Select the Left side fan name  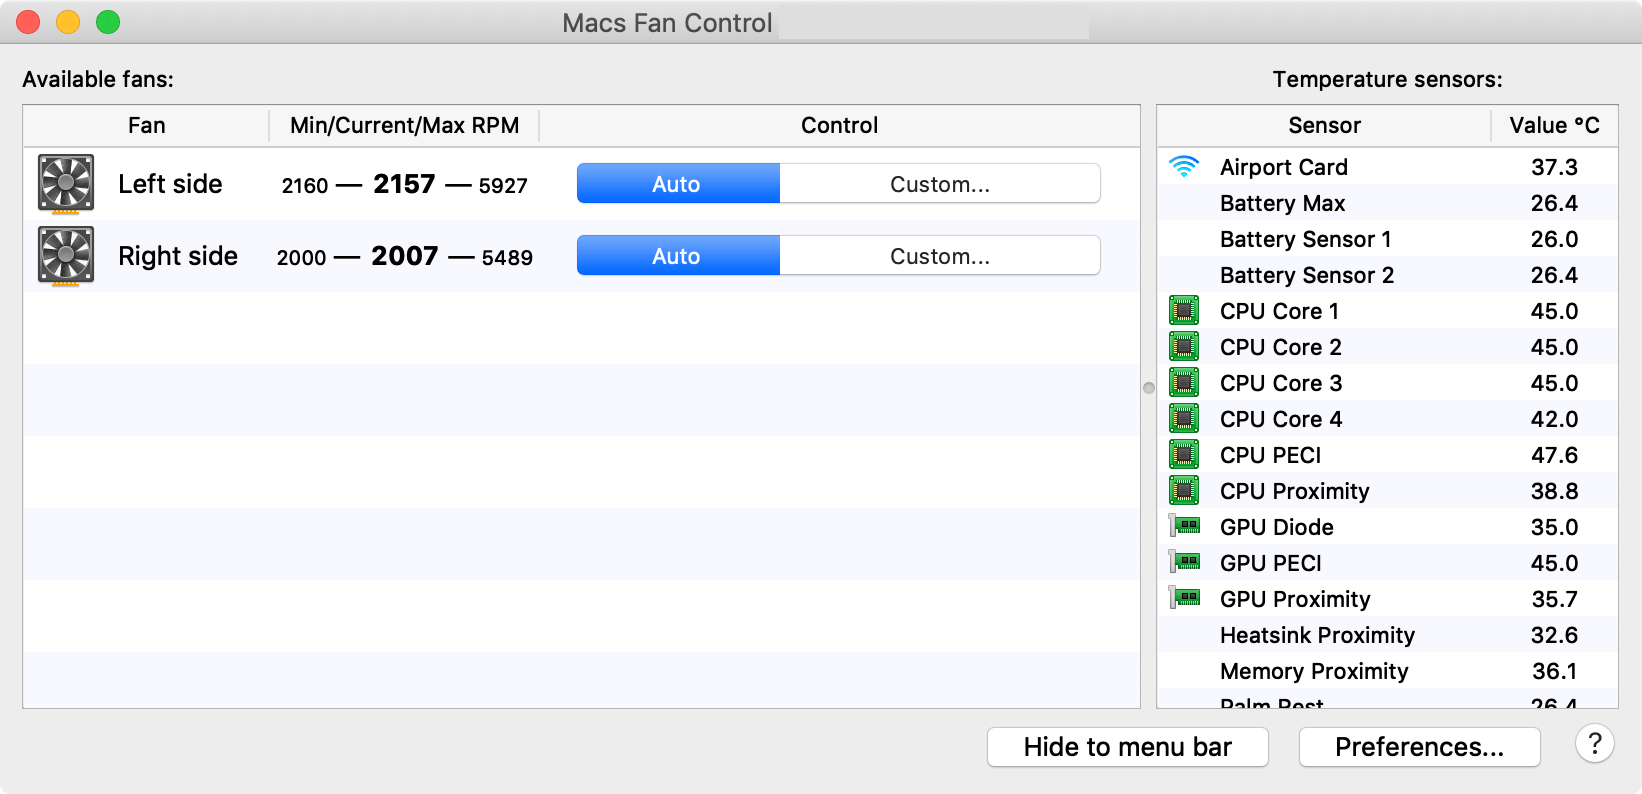(170, 184)
